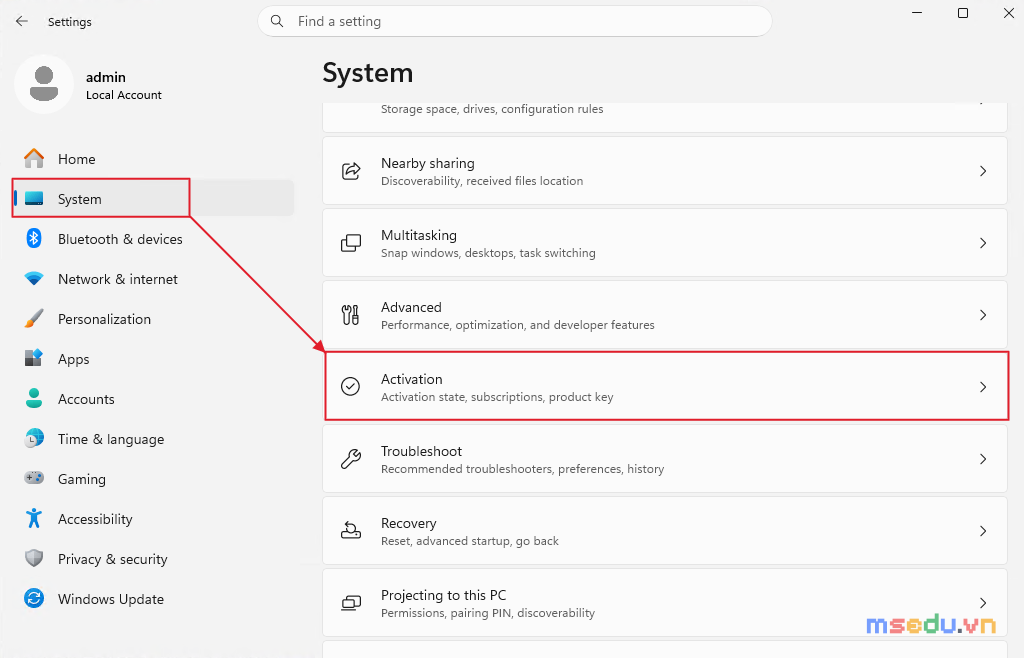
Task: Click the Nearby sharing share icon
Action: click(351, 171)
